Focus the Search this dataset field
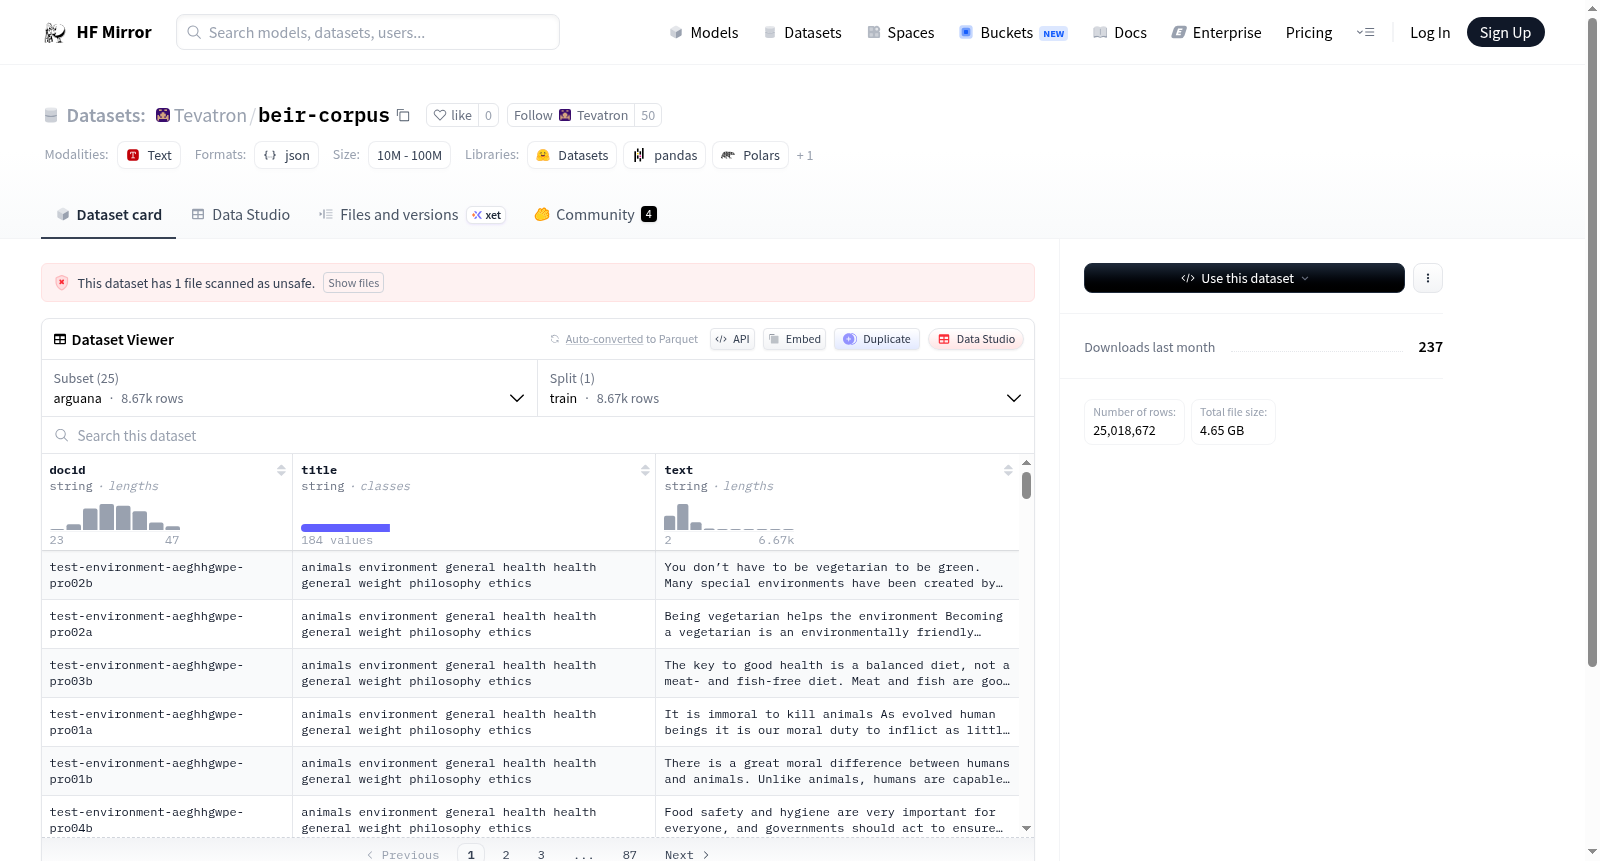This screenshot has width=1600, height=861. pos(538,436)
